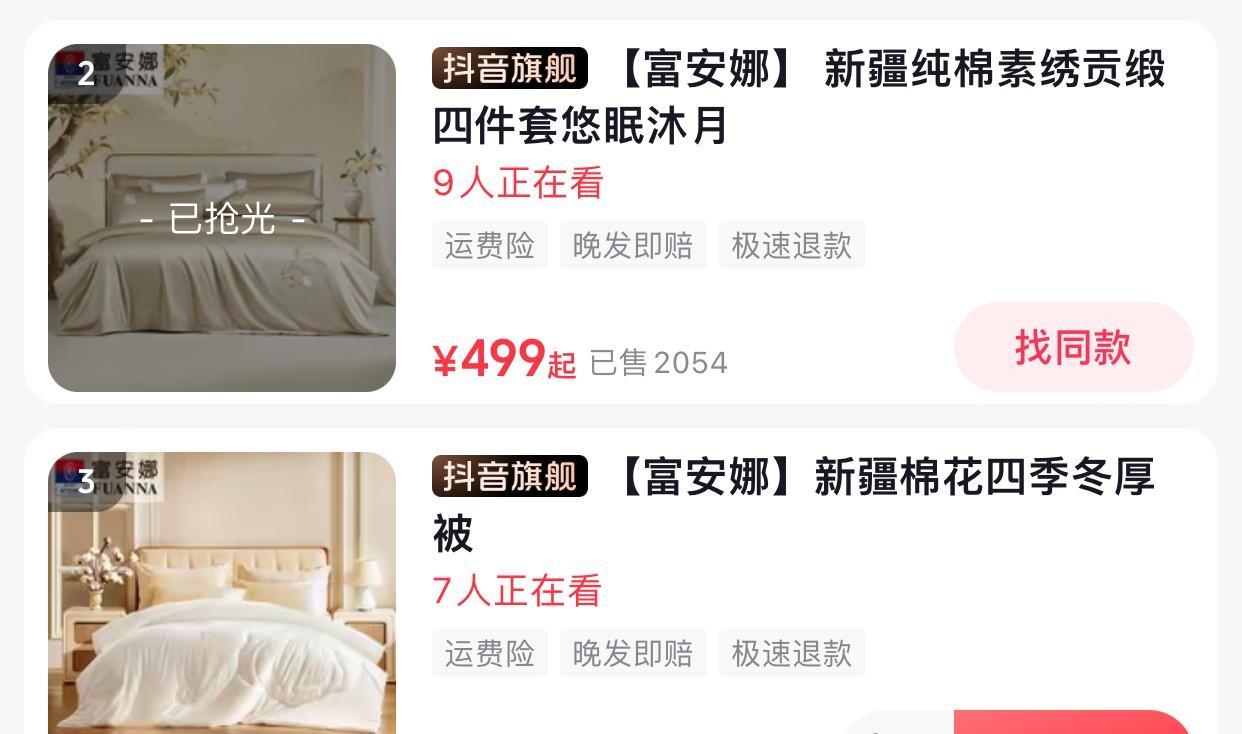Screen dimensions: 1242x734
Task: Tap the ¥499起 price
Action: [504, 359]
